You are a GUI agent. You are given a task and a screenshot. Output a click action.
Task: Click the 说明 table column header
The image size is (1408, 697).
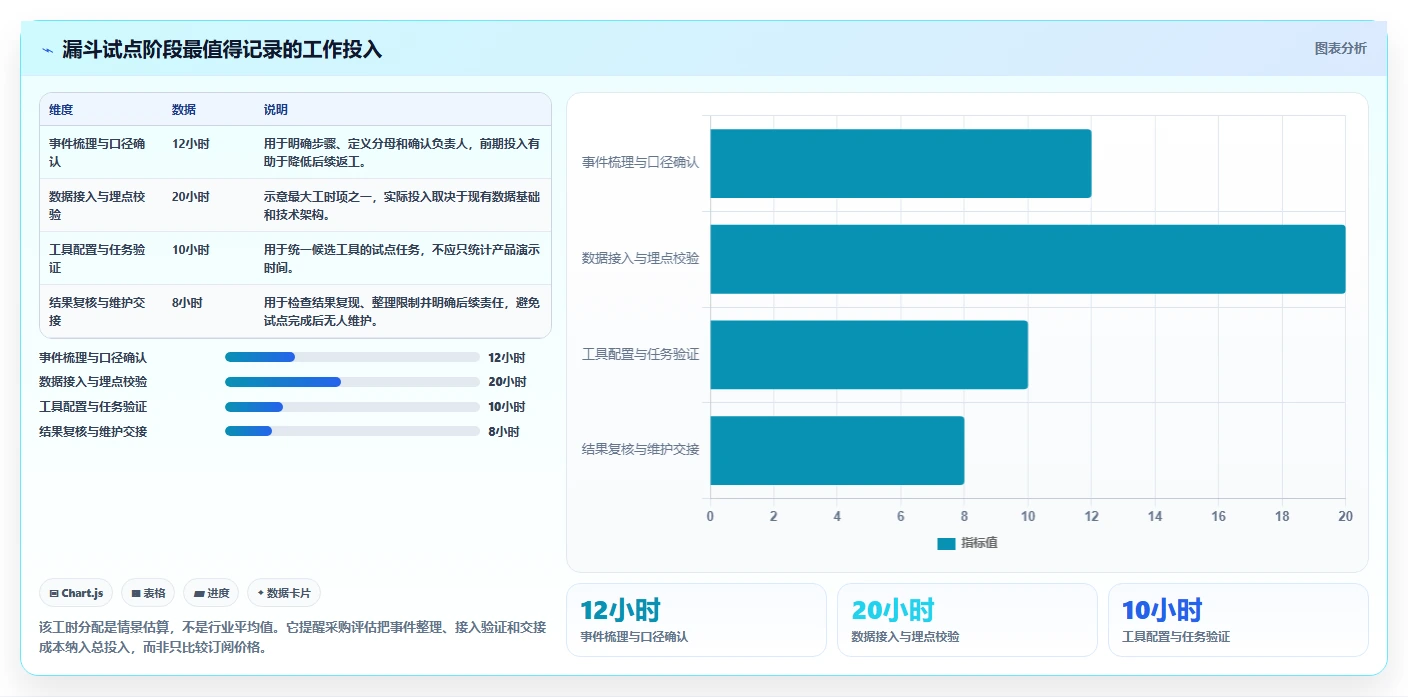(276, 110)
